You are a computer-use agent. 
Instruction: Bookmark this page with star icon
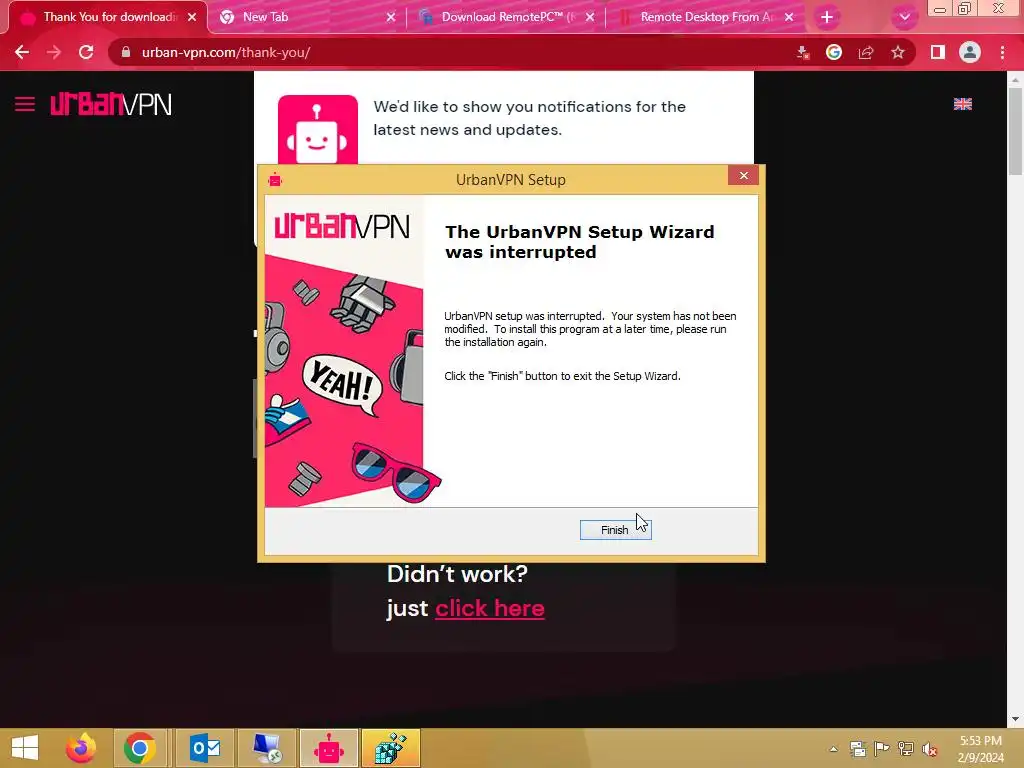tap(898, 52)
